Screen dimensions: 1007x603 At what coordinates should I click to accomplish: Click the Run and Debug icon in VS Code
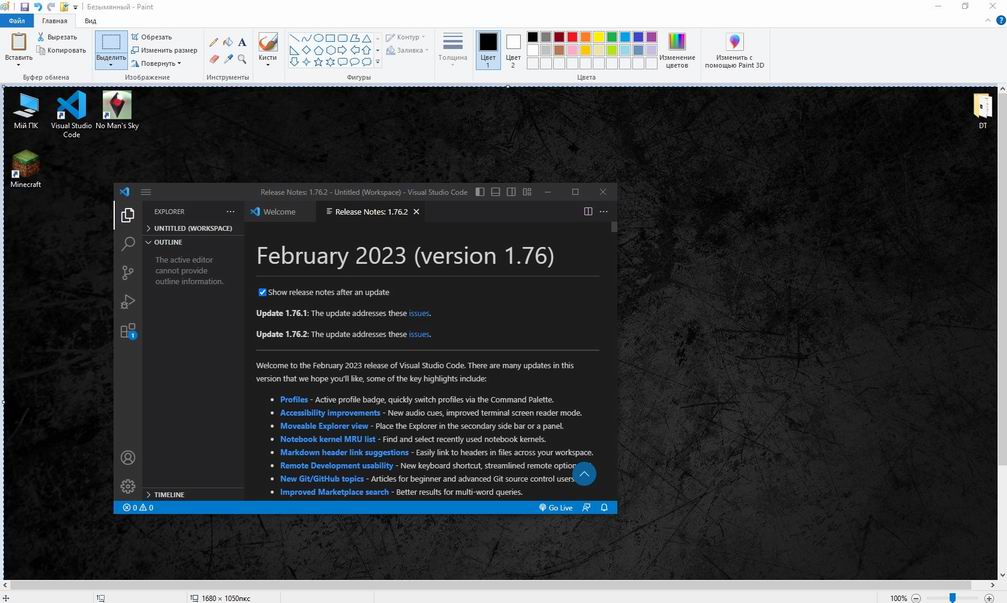point(128,302)
